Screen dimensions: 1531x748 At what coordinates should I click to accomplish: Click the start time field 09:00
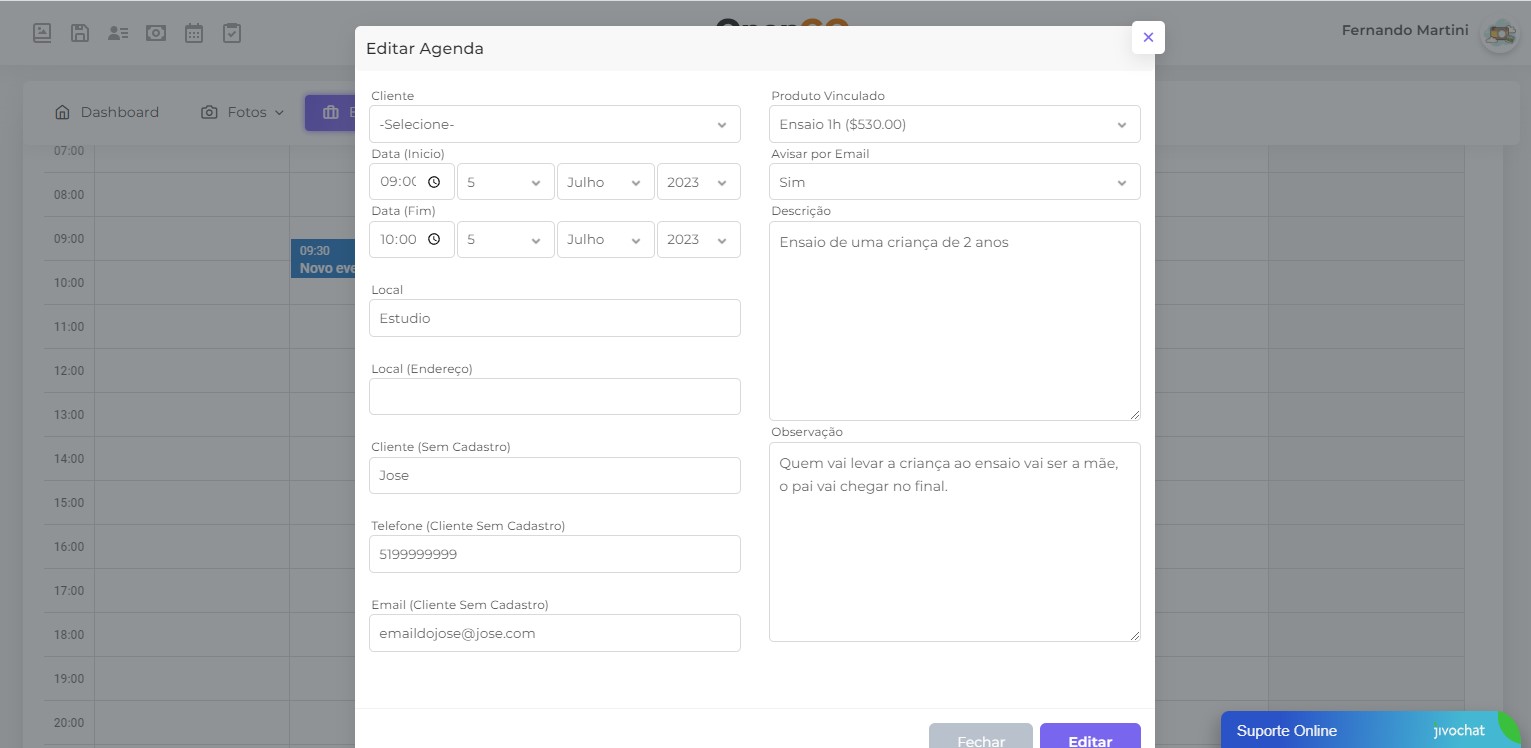click(412, 182)
